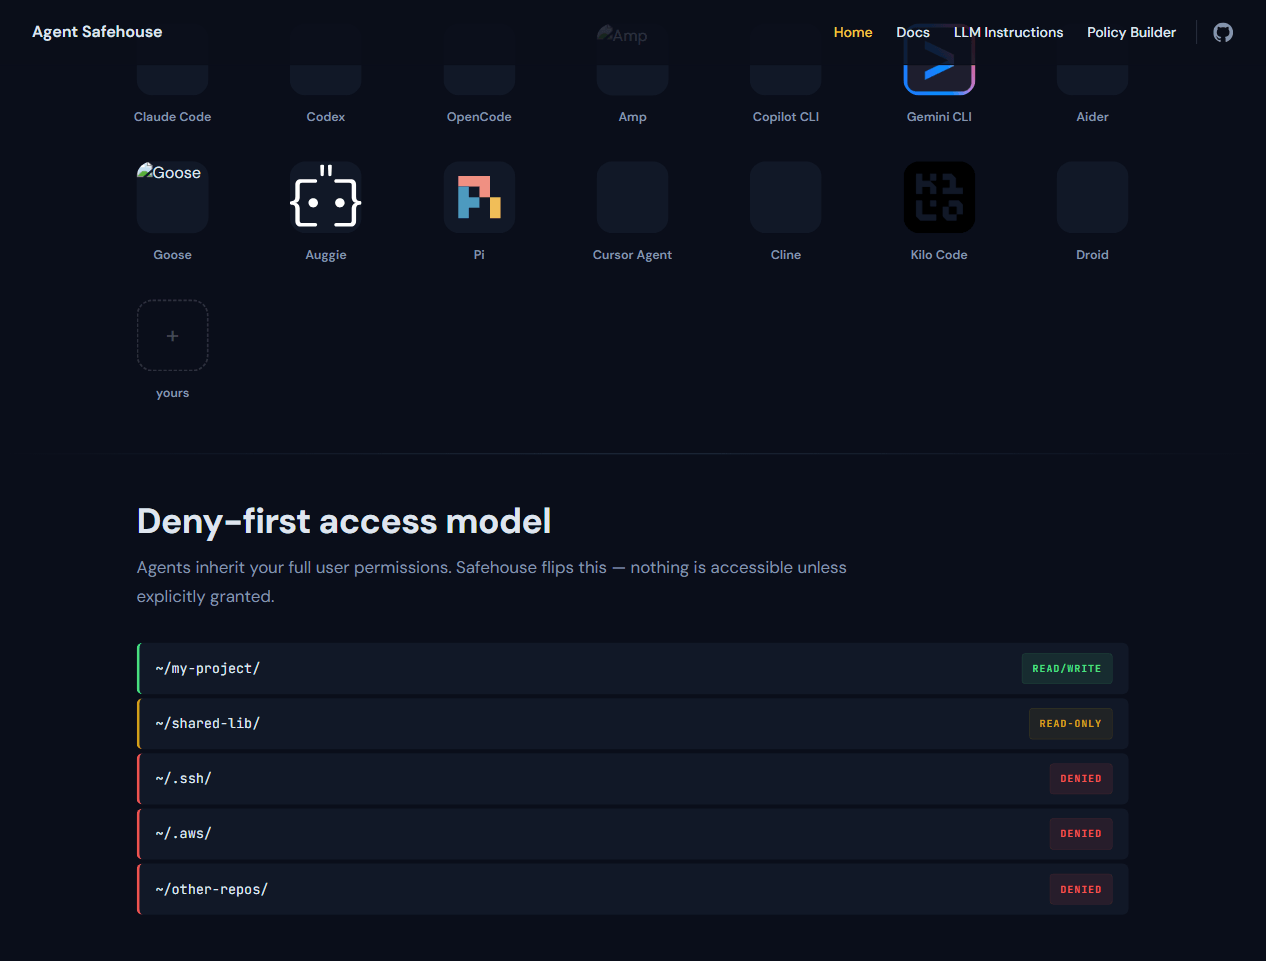Click the READ-ONLY badge
Screen dimensions: 1266x961
click(x=1070, y=723)
